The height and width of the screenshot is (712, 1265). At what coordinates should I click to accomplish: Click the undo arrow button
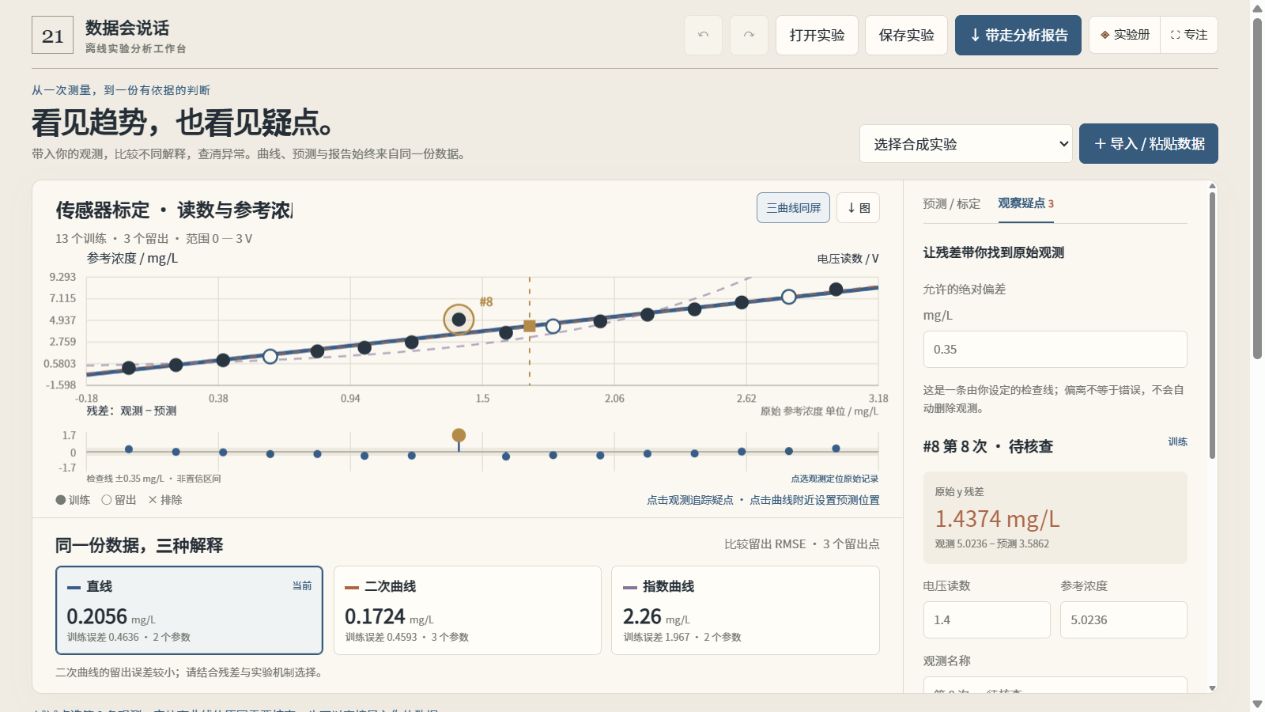coord(703,35)
